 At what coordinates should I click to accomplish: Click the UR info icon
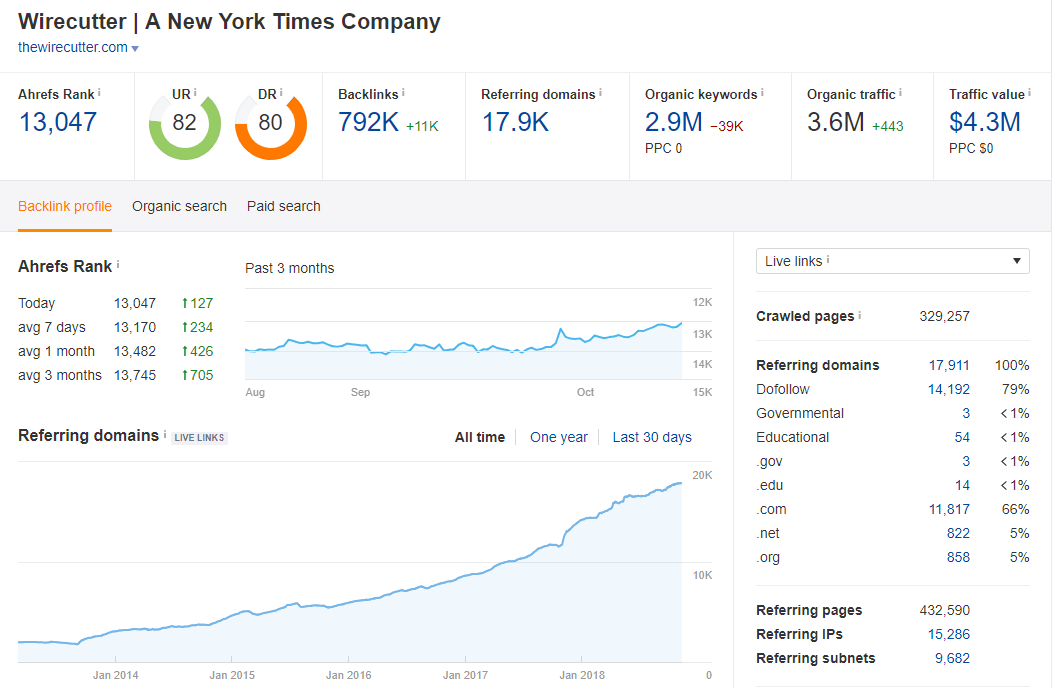(x=195, y=93)
